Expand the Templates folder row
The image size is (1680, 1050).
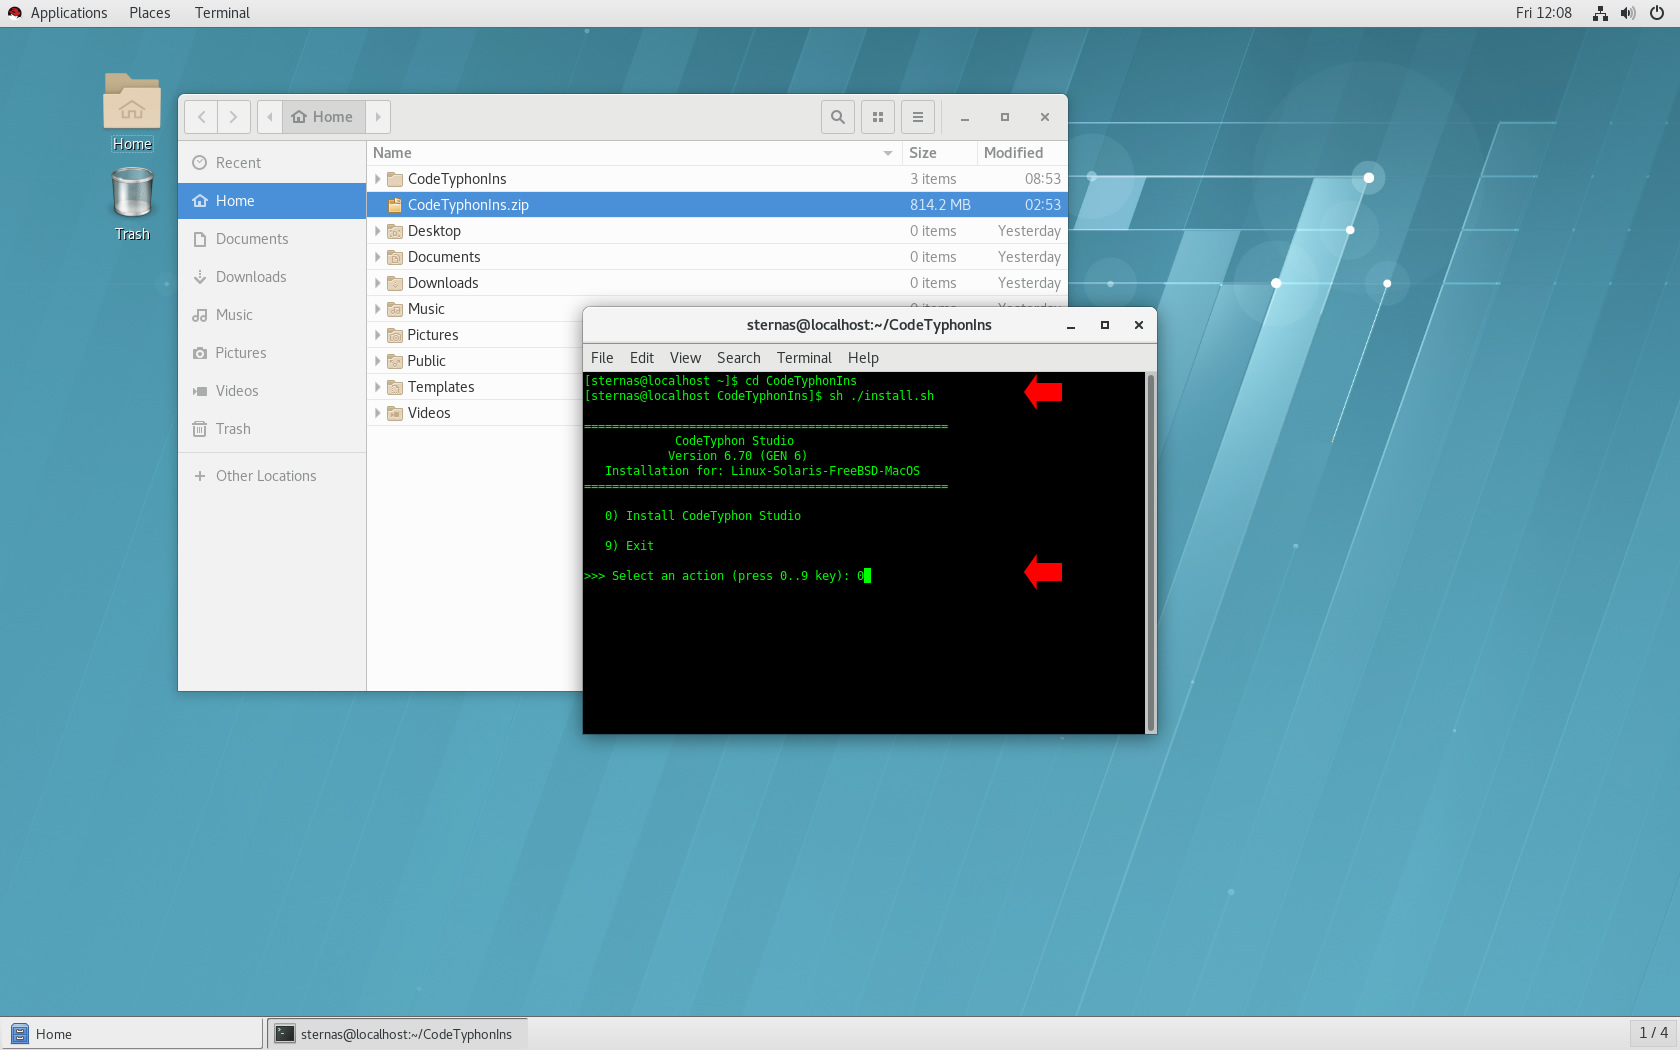[x=377, y=387]
